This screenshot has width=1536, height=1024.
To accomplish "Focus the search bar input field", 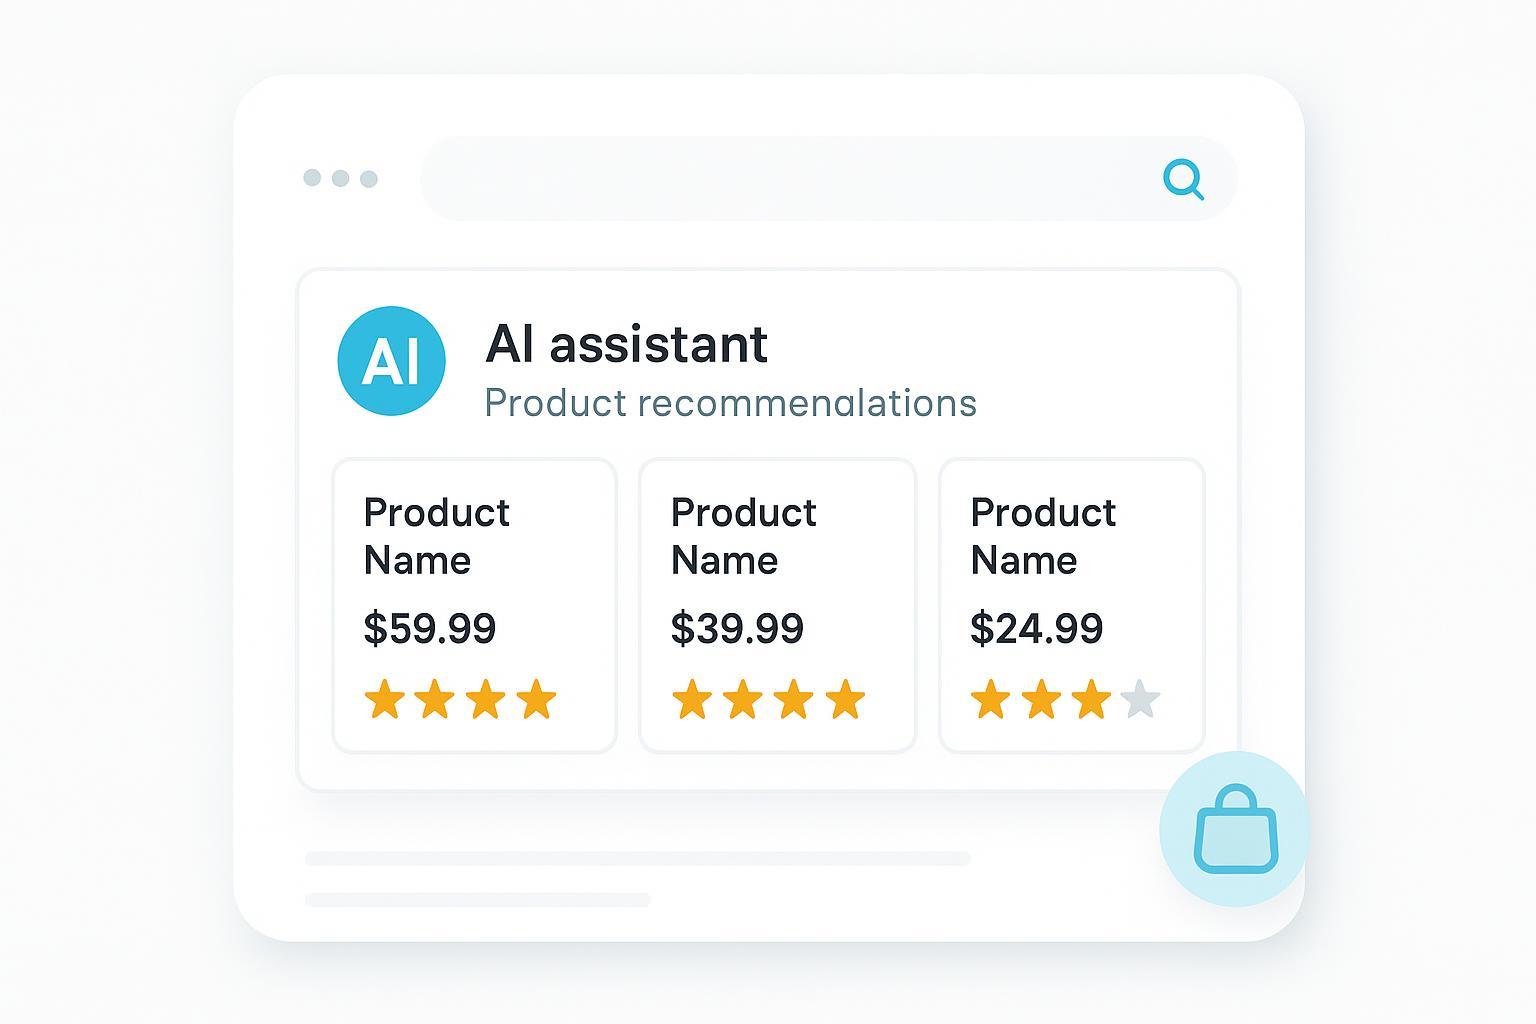I will [780, 179].
